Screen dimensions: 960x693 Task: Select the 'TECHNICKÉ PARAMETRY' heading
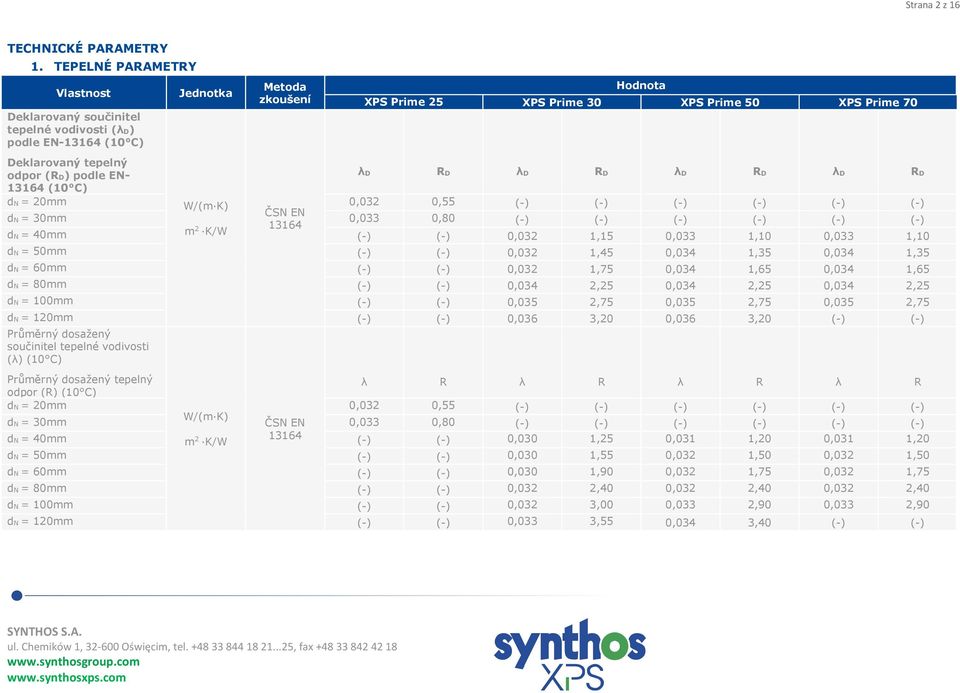88,48
